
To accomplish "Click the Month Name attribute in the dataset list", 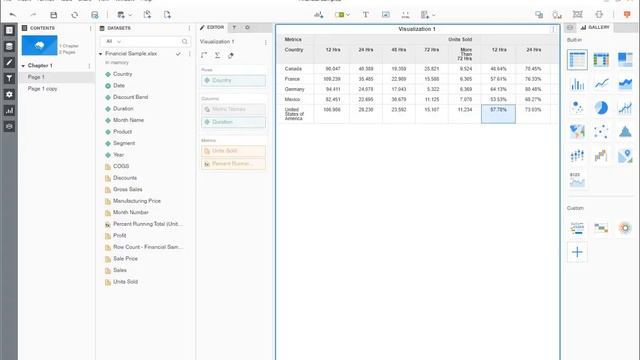I will click(128, 120).
